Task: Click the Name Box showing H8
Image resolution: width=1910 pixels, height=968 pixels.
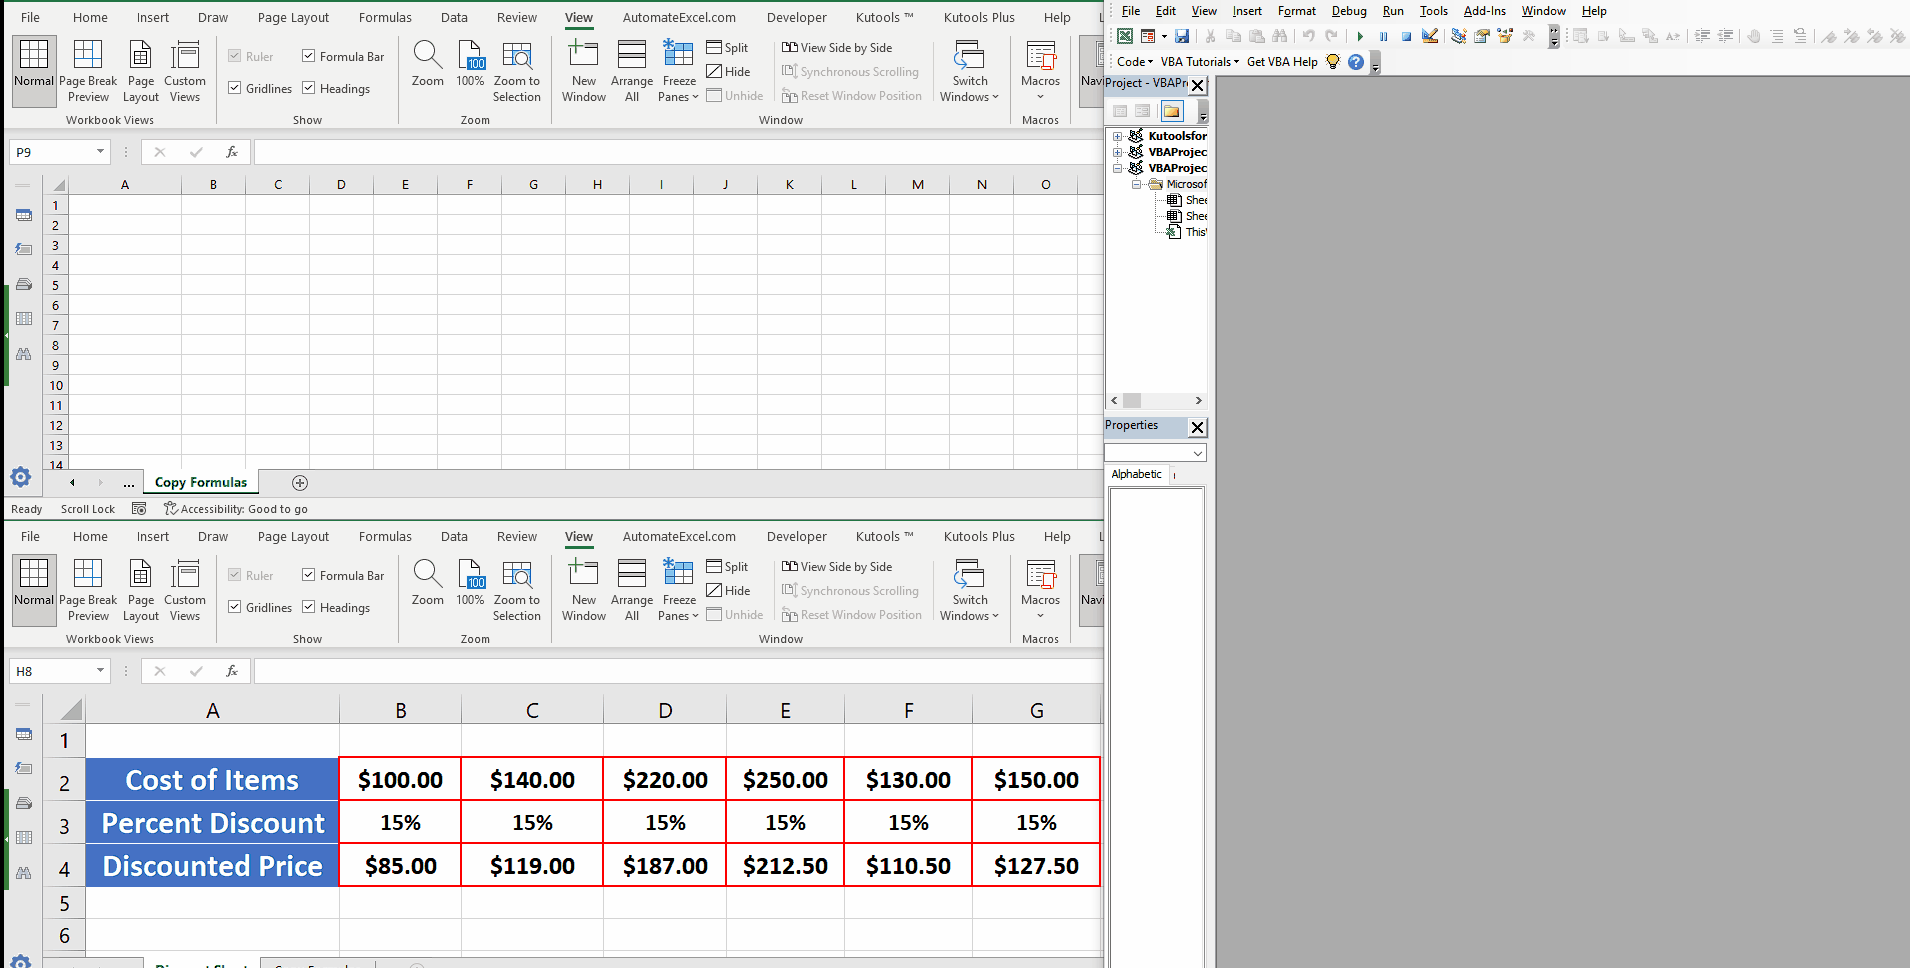Action: click(x=52, y=671)
